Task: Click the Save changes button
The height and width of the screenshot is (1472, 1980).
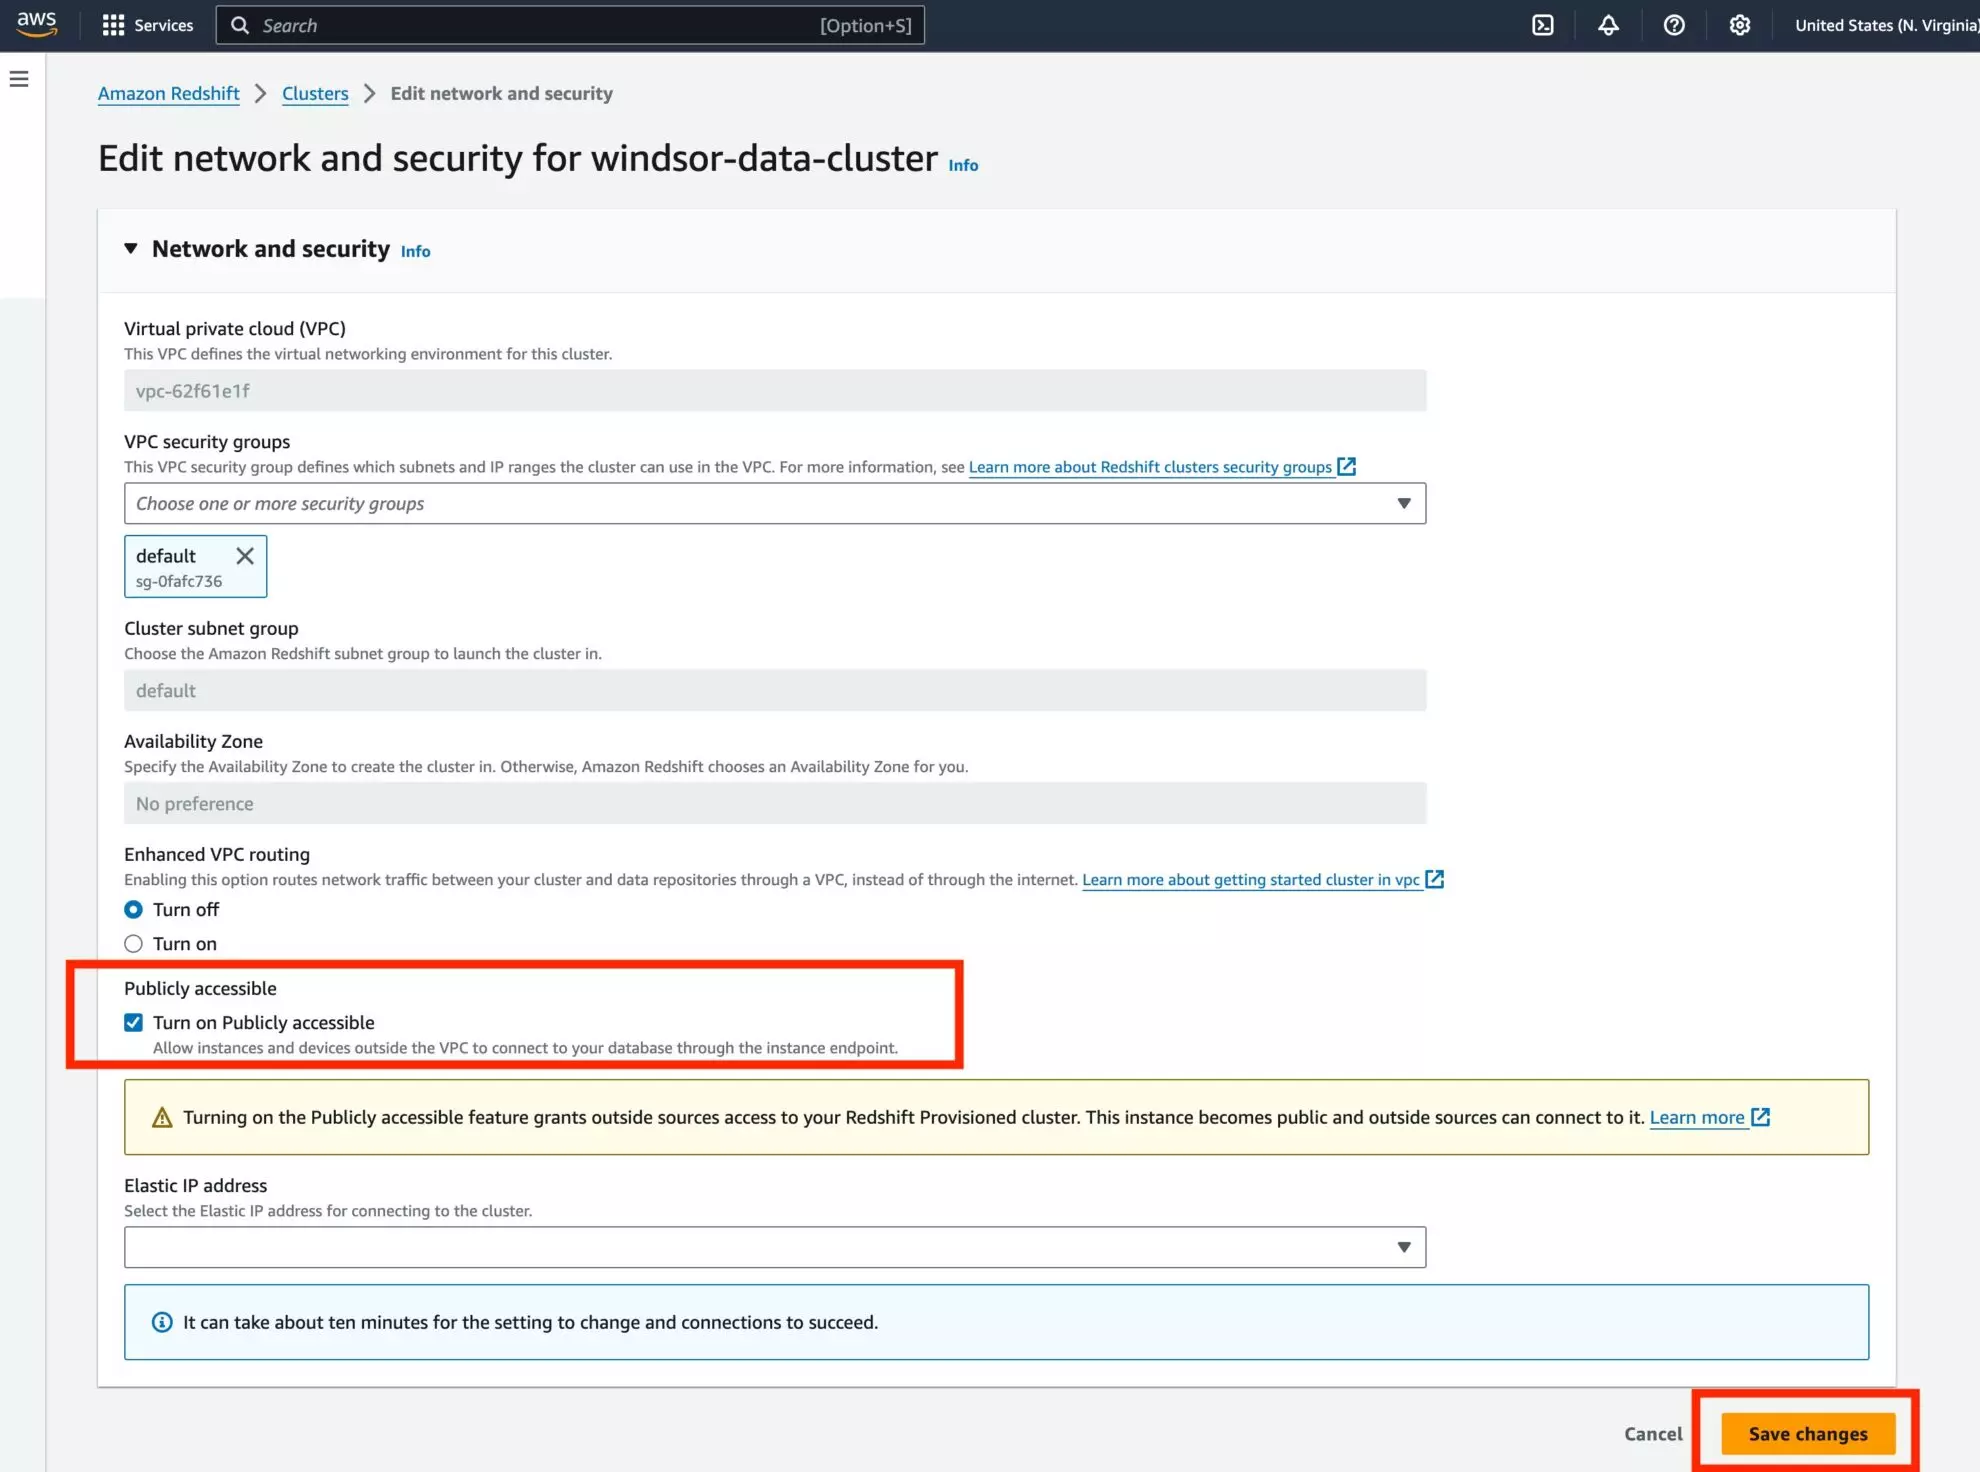Action: pyautogui.click(x=1808, y=1433)
